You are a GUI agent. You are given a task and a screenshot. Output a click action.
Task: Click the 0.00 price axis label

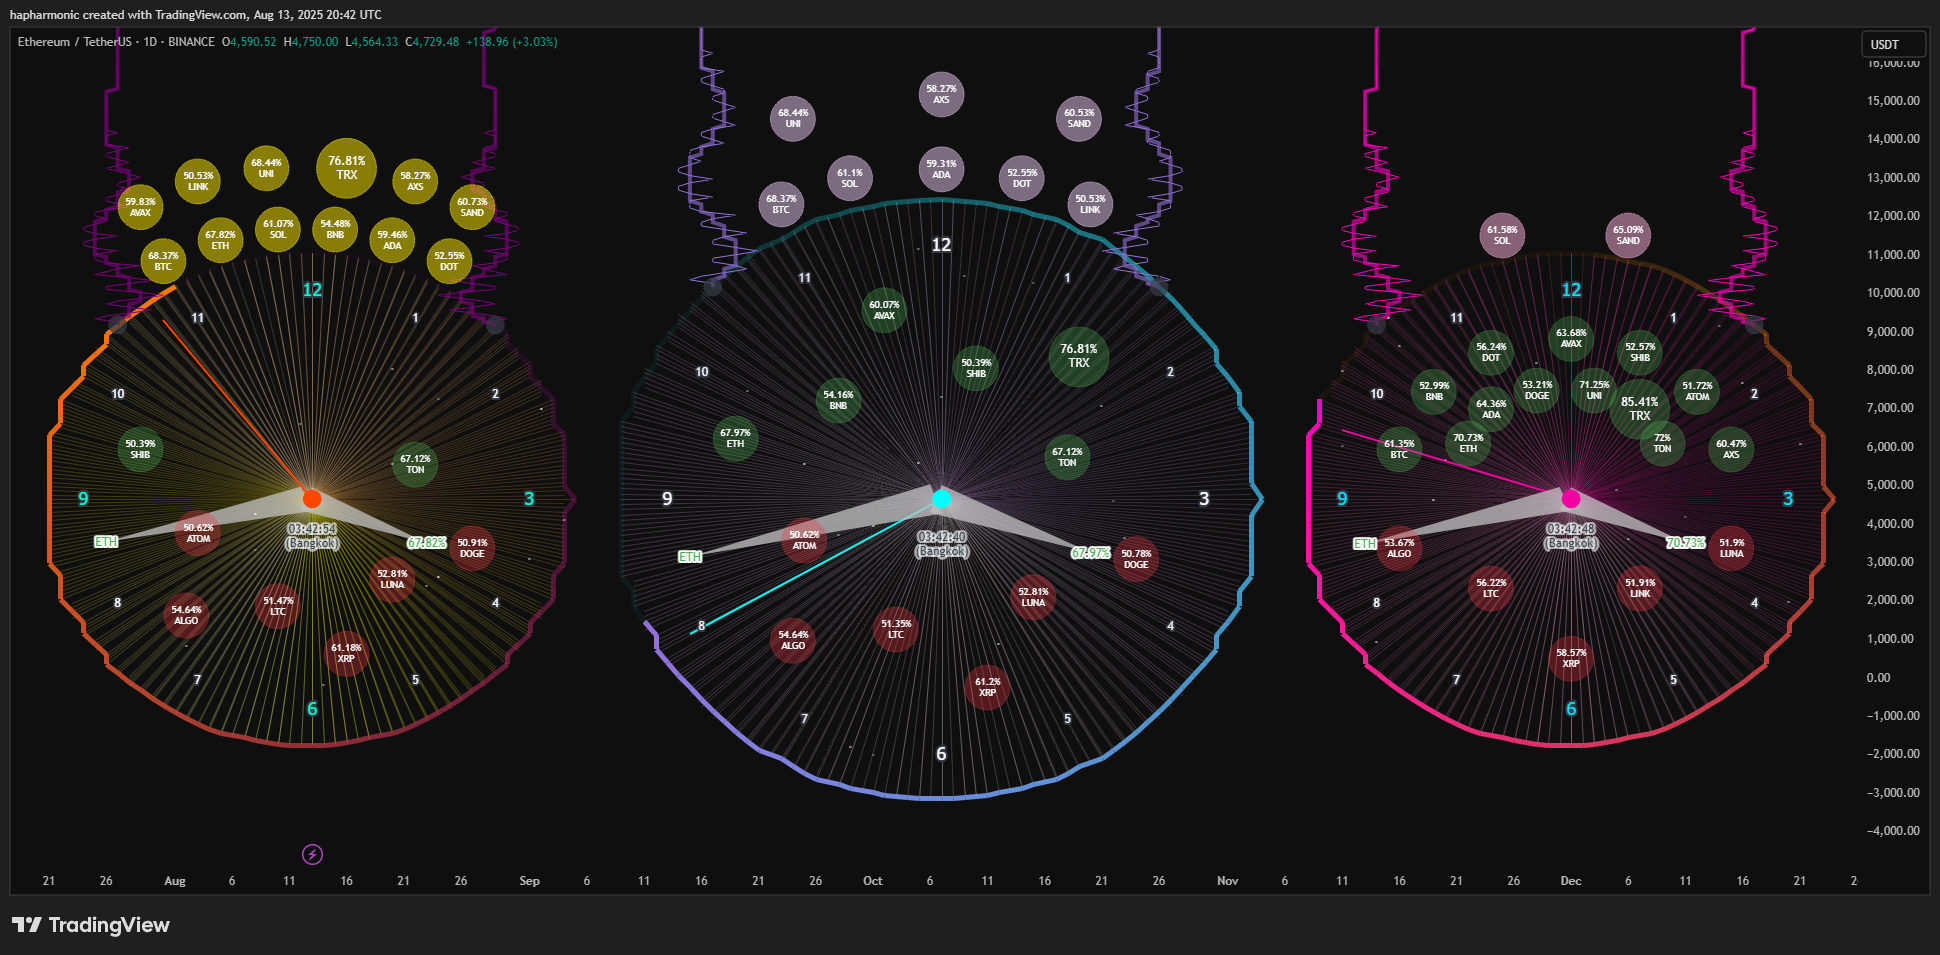click(1878, 677)
